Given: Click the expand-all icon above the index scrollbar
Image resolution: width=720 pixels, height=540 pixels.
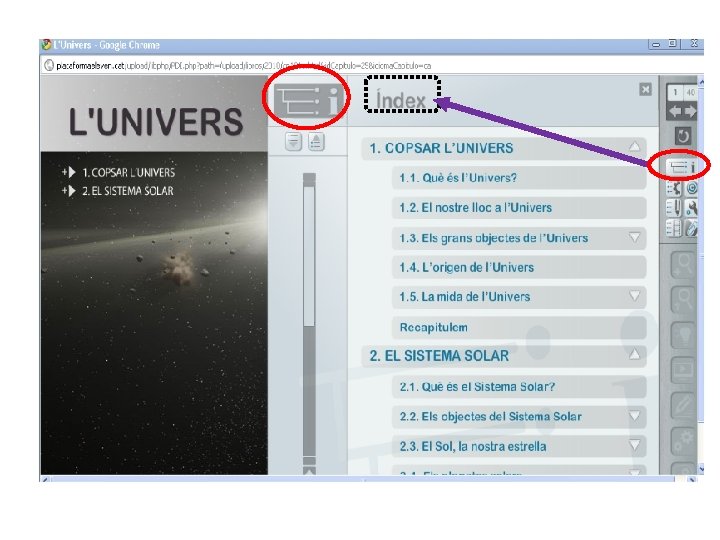Looking at the screenshot, I should pyautogui.click(x=293, y=142).
